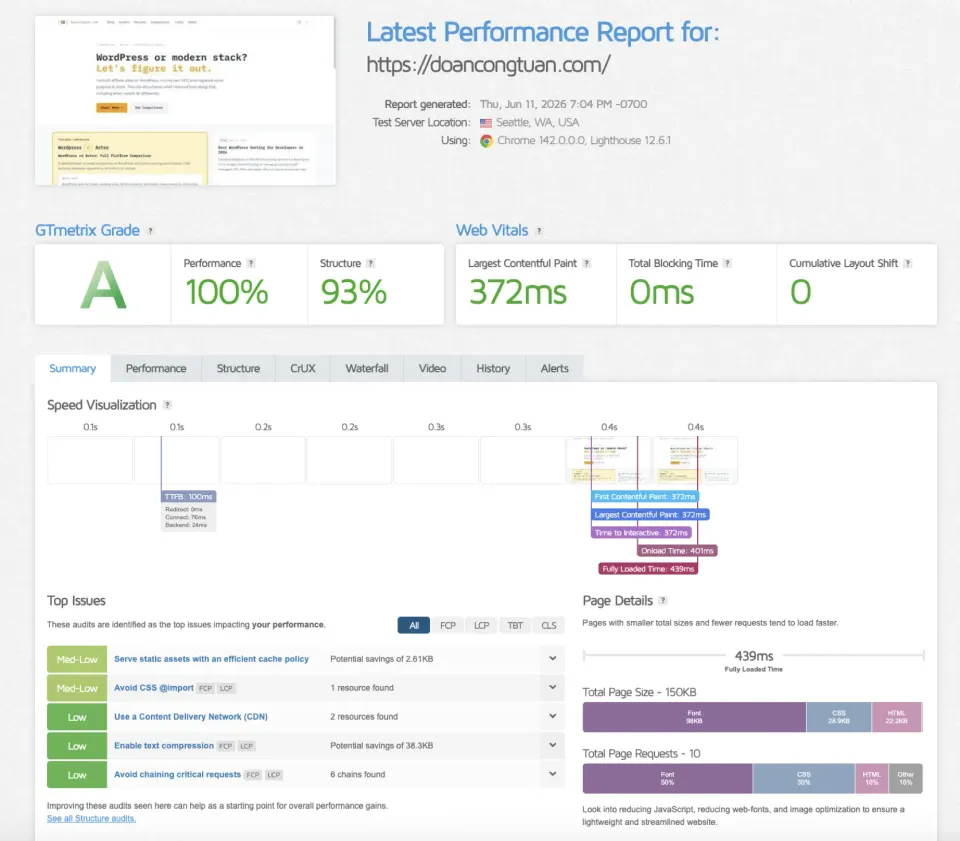Image resolution: width=960 pixels, height=841 pixels.
Task: Click the CSS 30% requests segment
Action: tap(803, 779)
